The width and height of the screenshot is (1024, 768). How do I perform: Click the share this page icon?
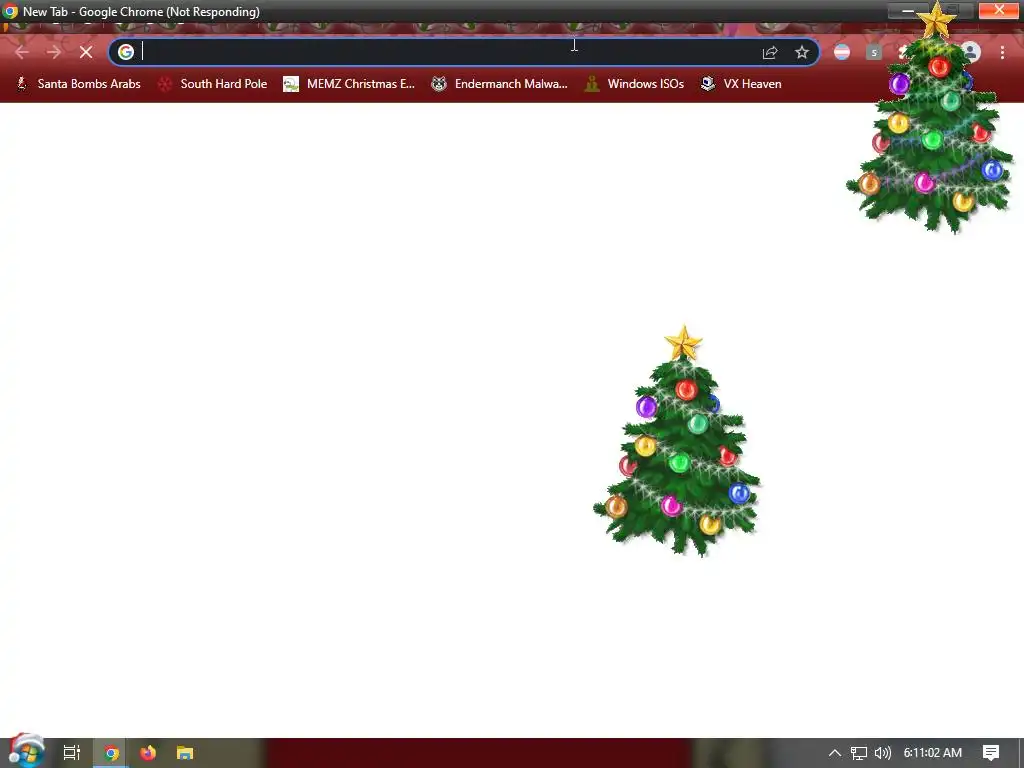(770, 52)
